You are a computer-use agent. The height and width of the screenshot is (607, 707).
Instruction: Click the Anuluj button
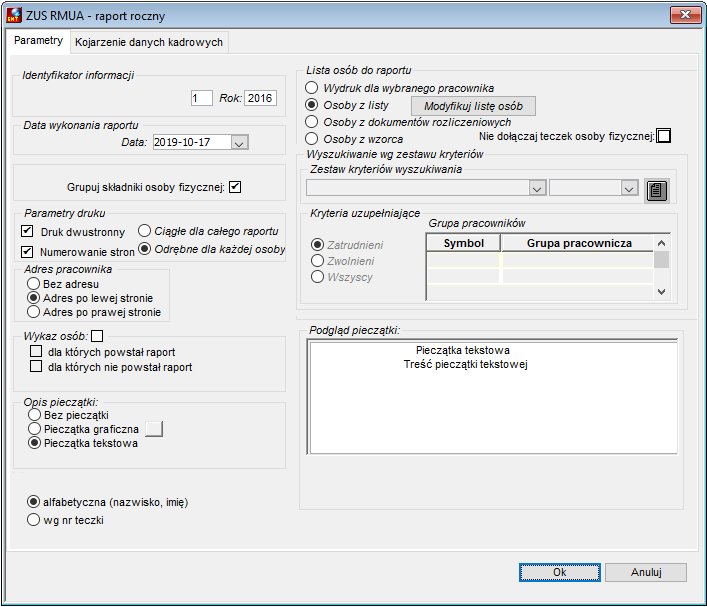[646, 572]
